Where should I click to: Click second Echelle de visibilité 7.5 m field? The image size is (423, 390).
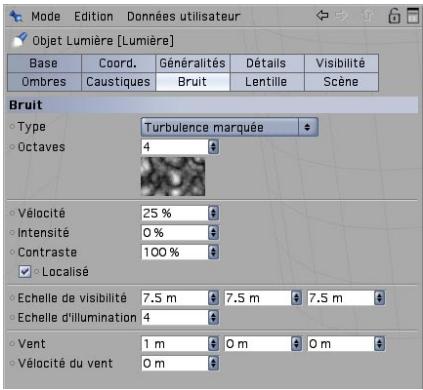tap(258, 298)
